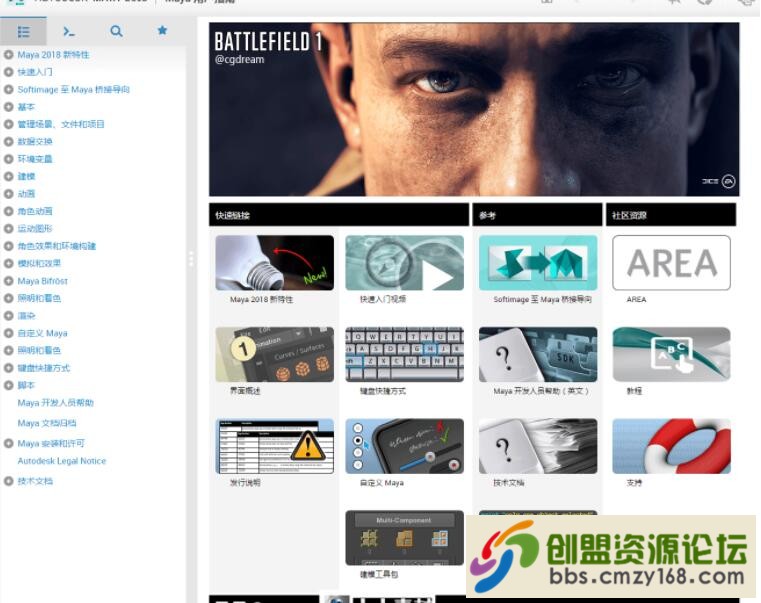Click the Battlefield 1 banner image
This screenshot has width=761, height=603.
[x=474, y=109]
